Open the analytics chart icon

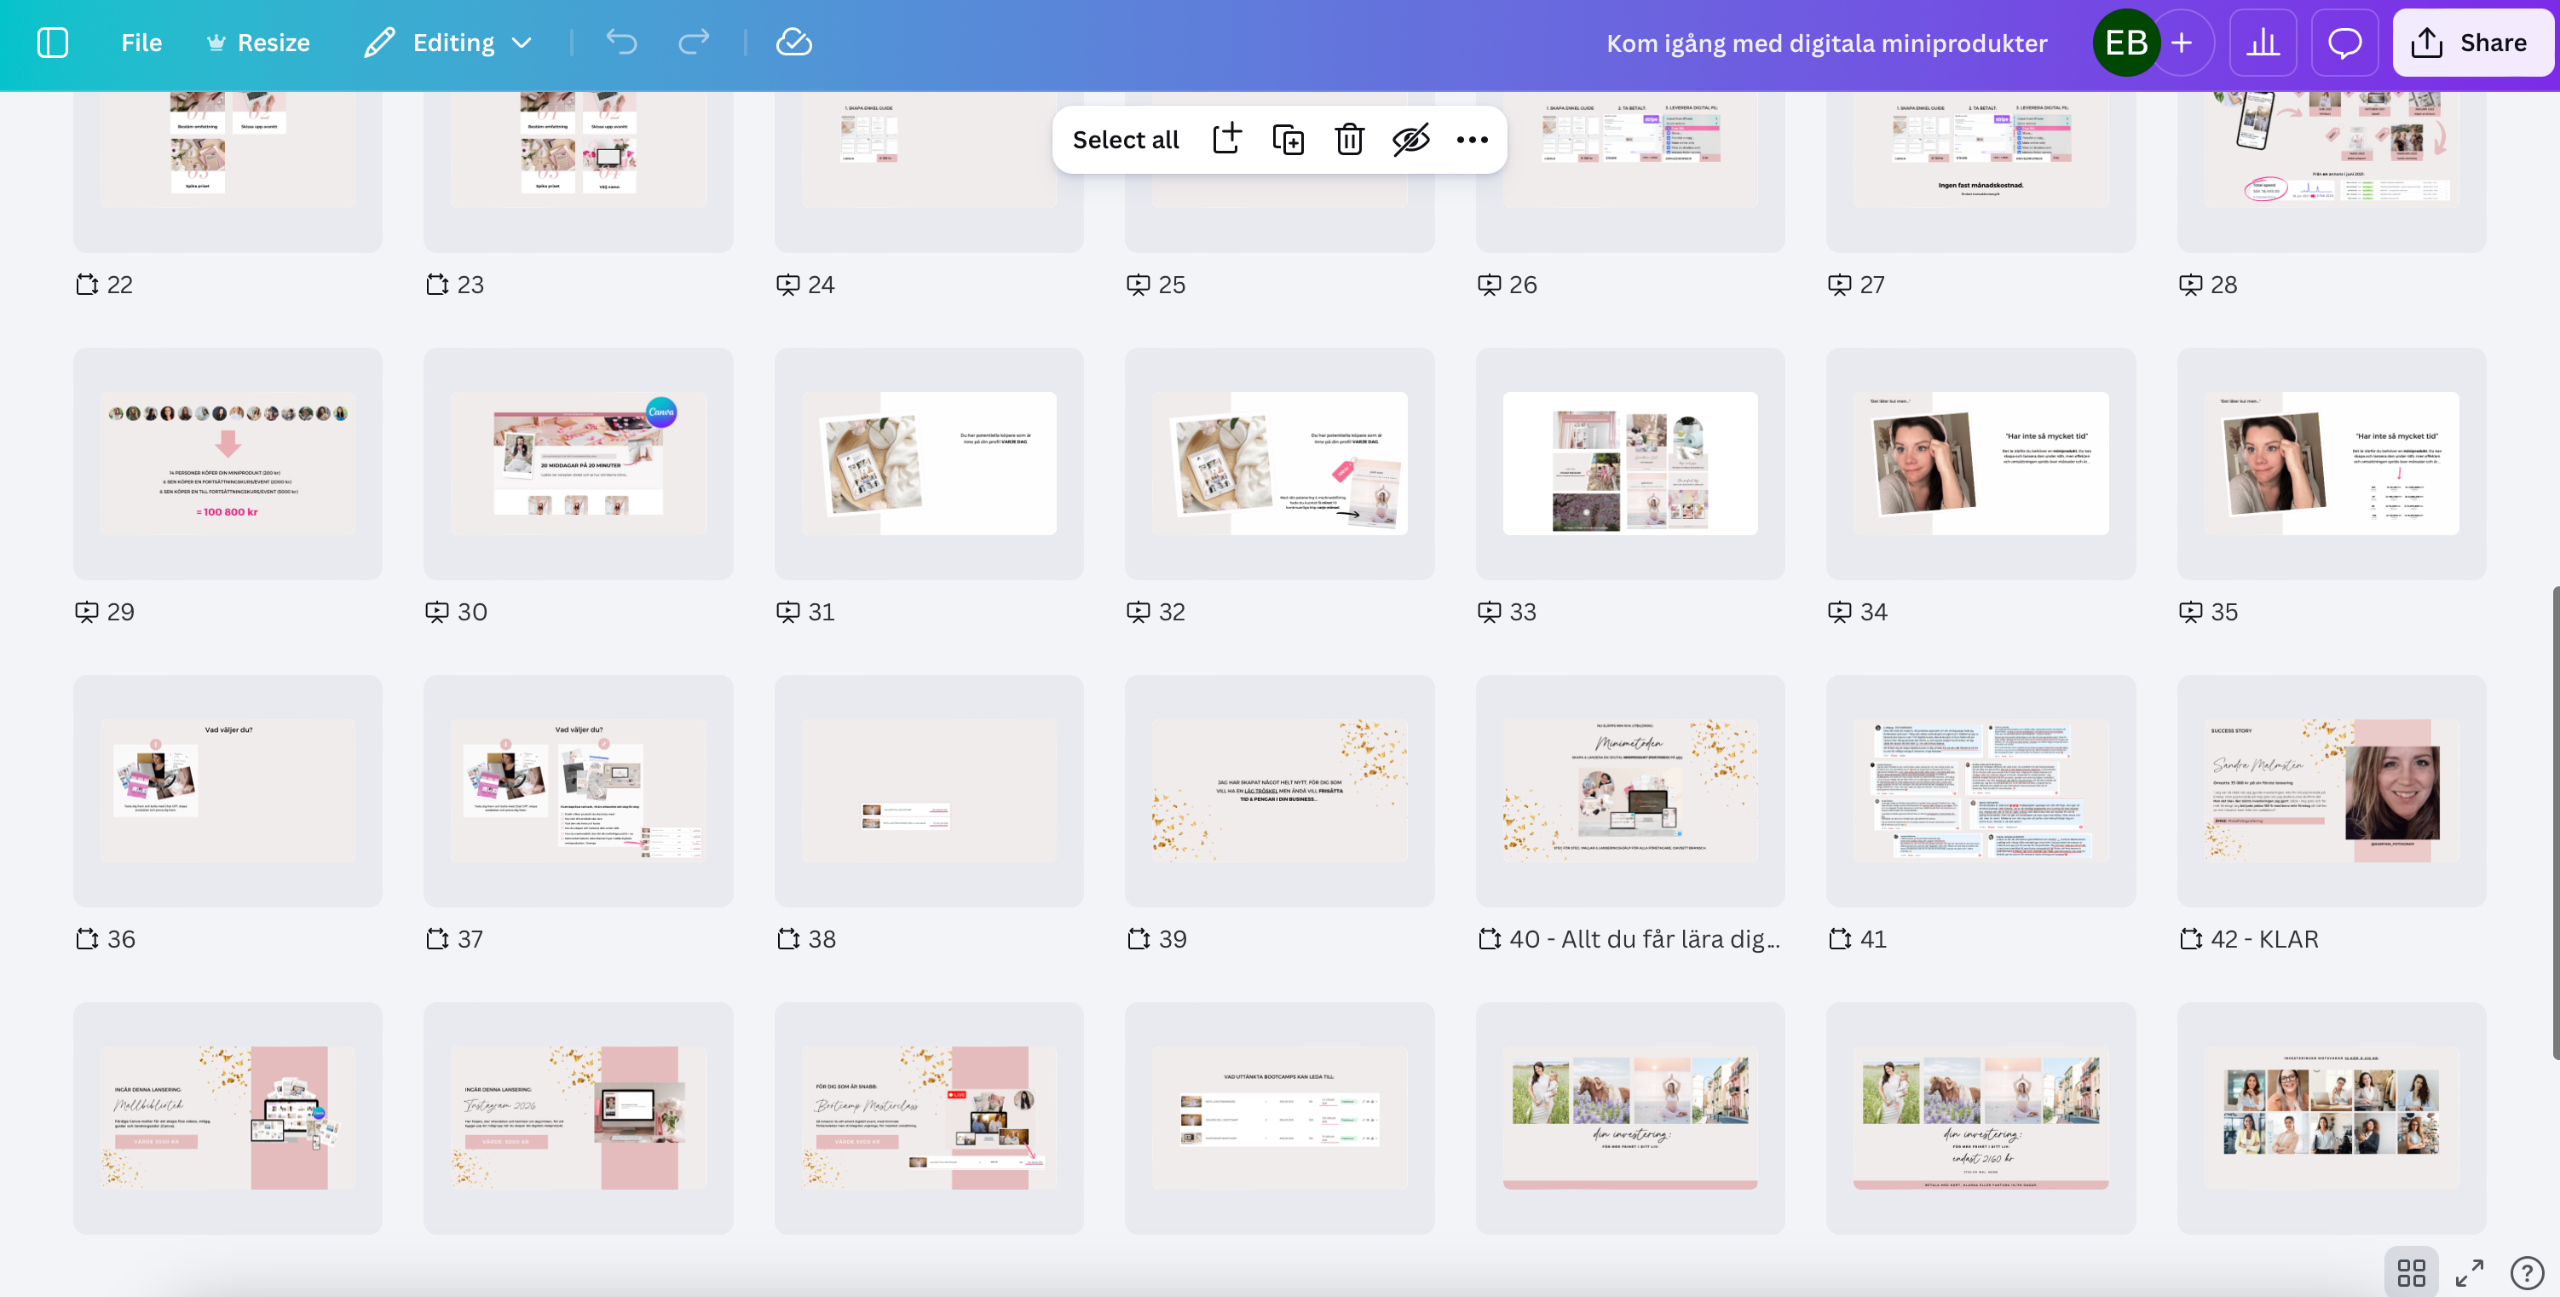pos(2263,43)
